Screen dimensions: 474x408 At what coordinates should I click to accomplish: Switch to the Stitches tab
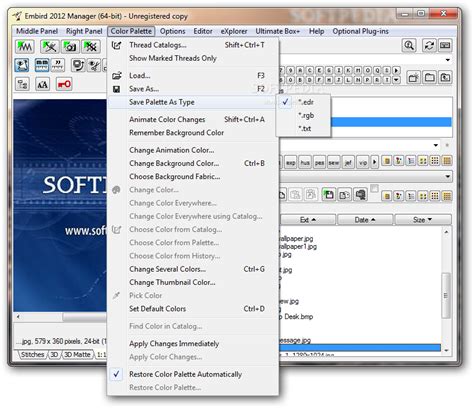pos(32,355)
